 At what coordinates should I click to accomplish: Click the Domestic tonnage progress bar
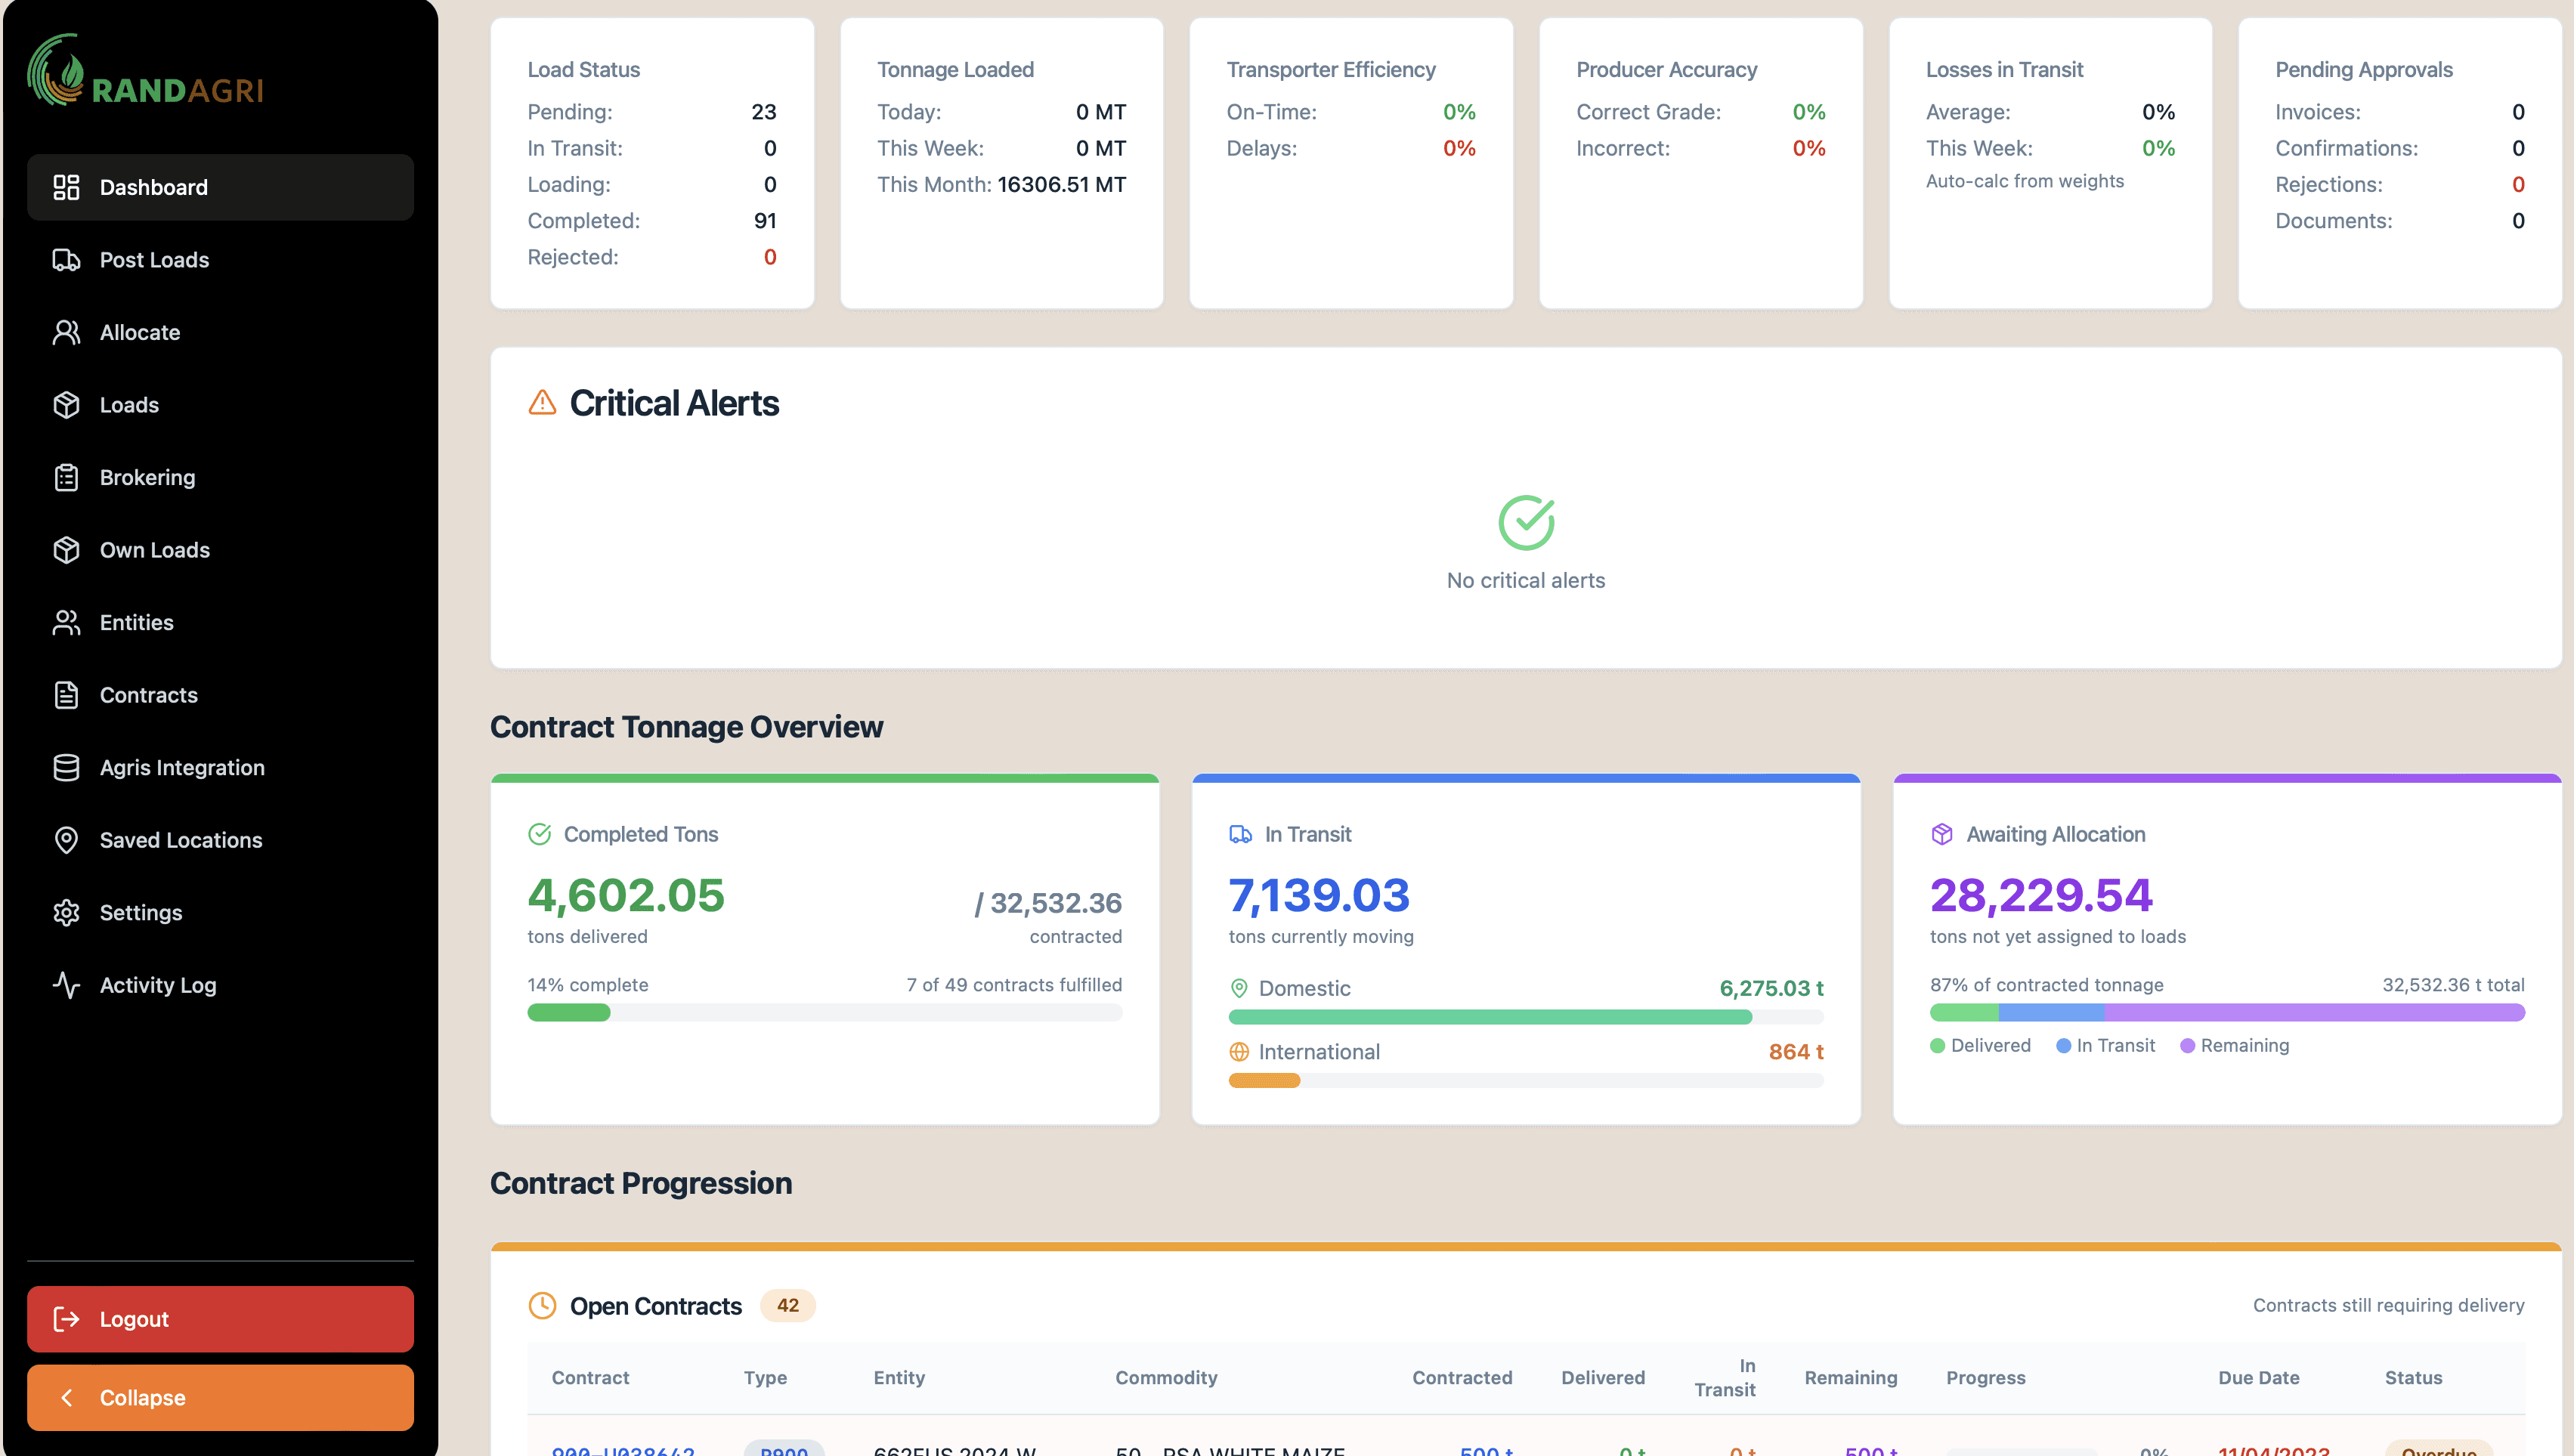pos(1525,1017)
